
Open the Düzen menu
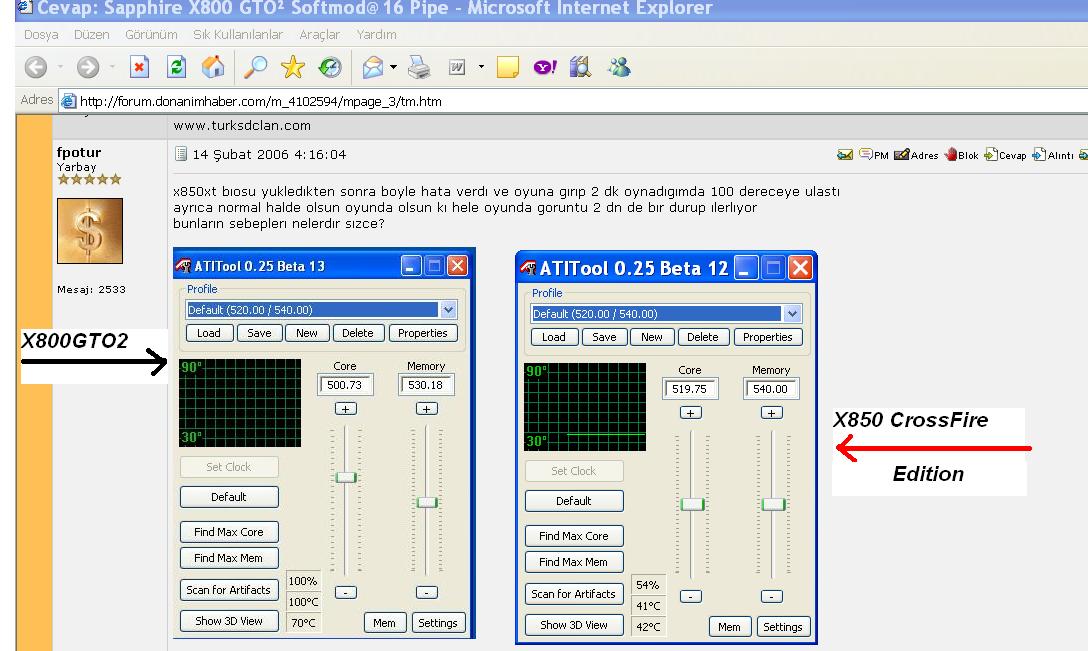(92, 35)
